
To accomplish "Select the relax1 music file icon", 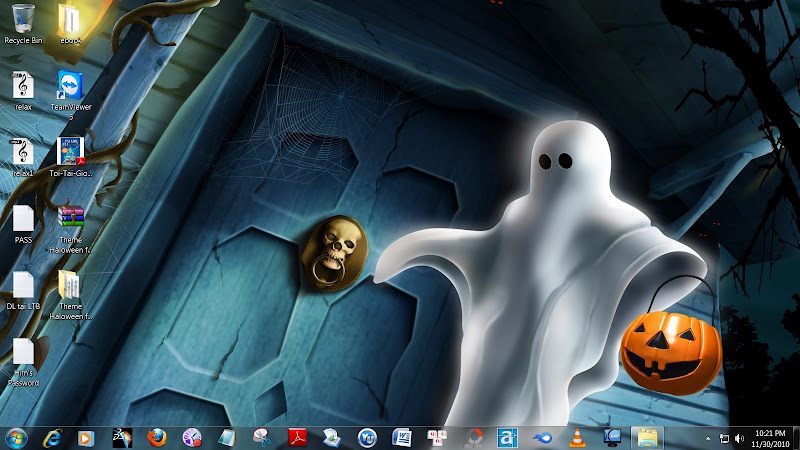I will [23, 157].
